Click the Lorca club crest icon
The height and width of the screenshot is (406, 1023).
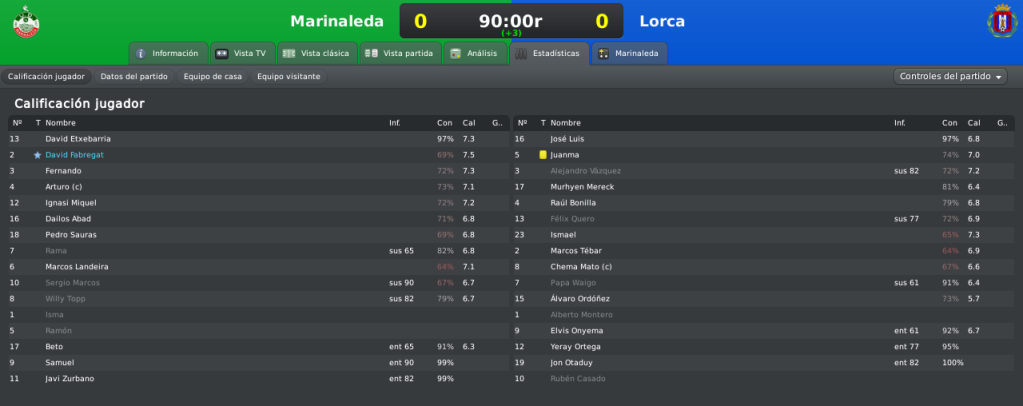(1002, 21)
